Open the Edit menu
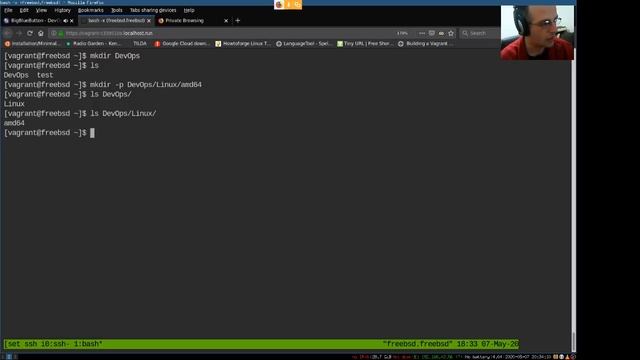Image resolution: width=640 pixels, height=360 pixels. 24,10
